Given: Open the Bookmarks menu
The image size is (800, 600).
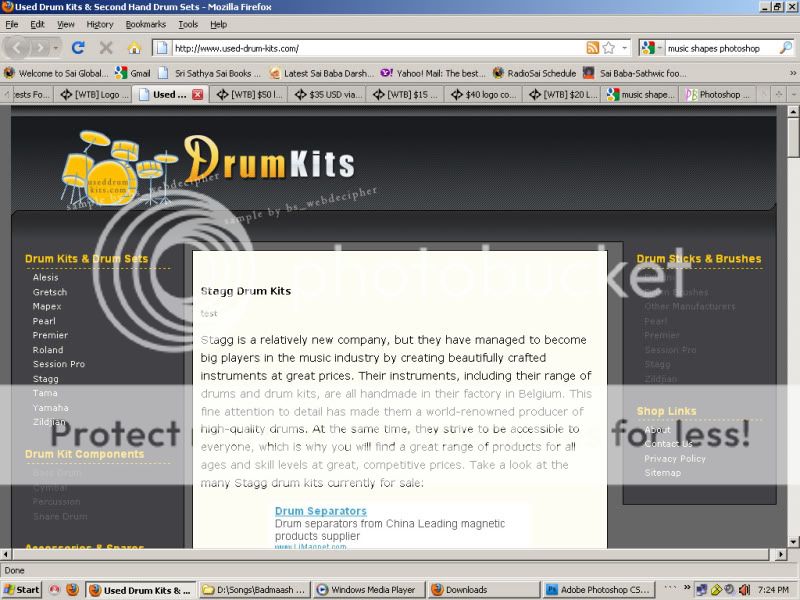Looking at the screenshot, I should click(146, 24).
